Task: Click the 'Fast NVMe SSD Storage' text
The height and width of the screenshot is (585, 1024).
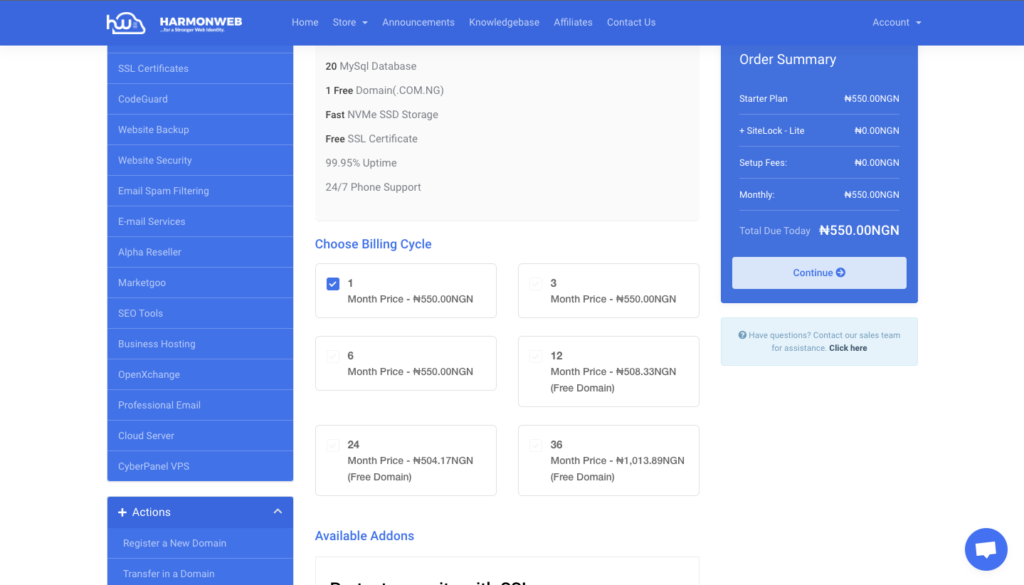Action: click(x=382, y=115)
